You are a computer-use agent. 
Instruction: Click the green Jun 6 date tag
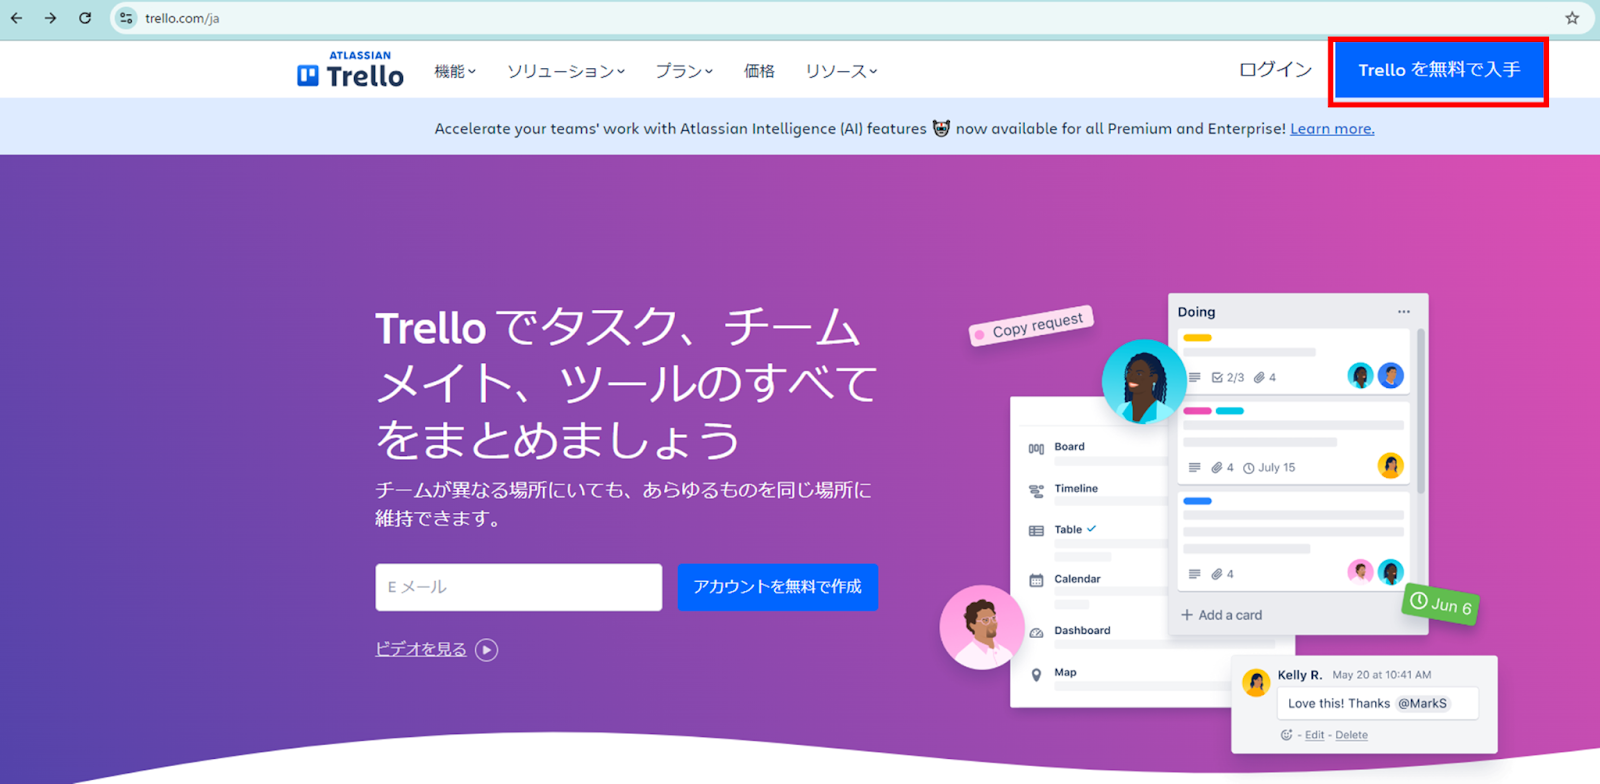pyautogui.click(x=1441, y=604)
